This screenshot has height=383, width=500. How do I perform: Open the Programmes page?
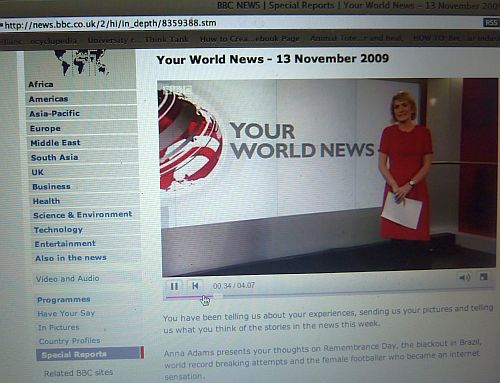pos(64,300)
